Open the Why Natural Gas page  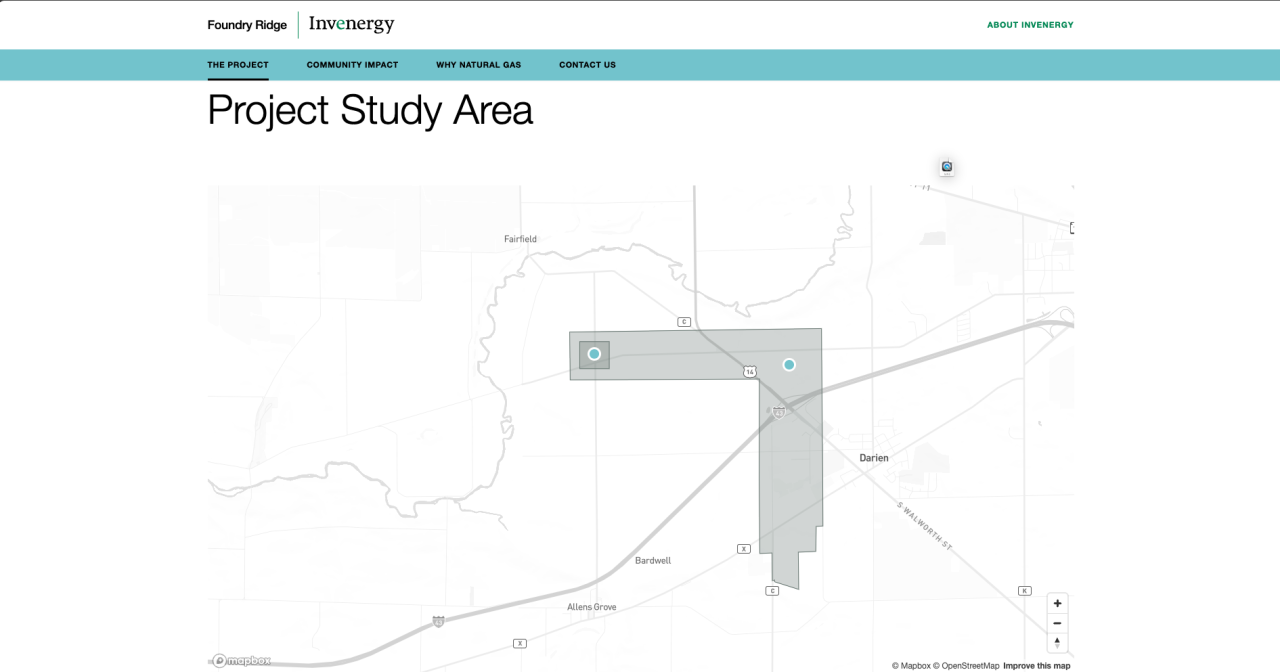(478, 65)
